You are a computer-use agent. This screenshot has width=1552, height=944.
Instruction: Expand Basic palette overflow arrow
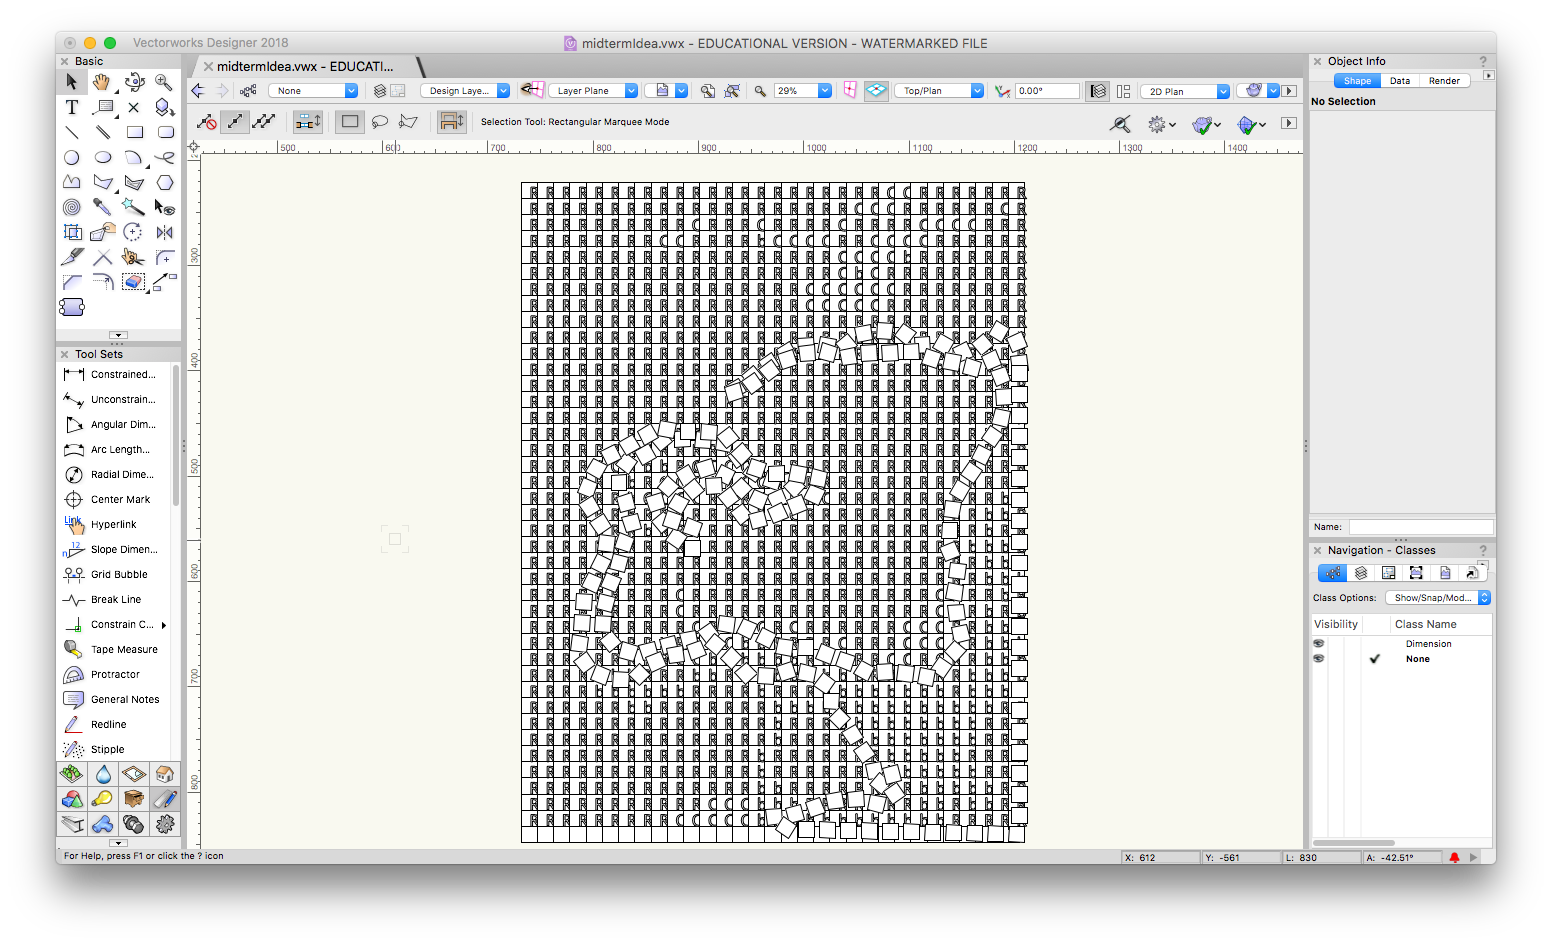(x=118, y=335)
